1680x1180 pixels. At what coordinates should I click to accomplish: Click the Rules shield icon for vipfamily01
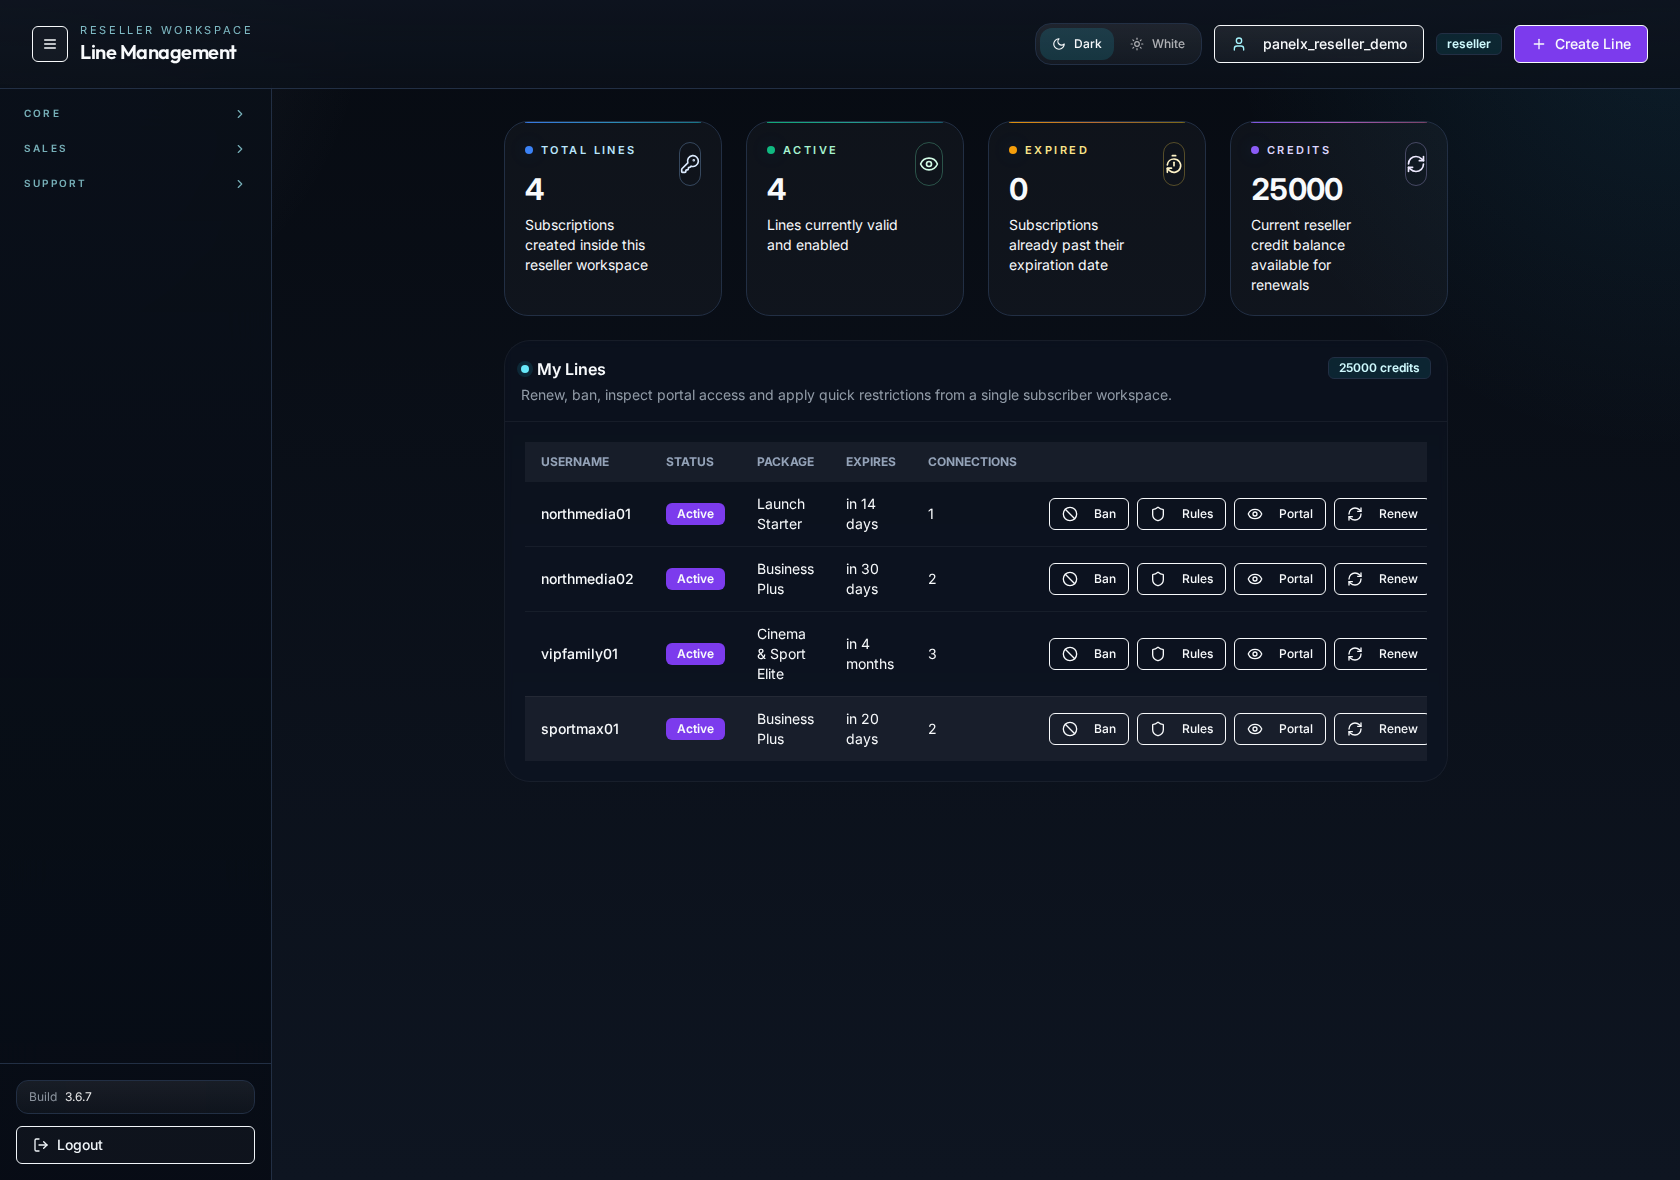(x=1158, y=654)
